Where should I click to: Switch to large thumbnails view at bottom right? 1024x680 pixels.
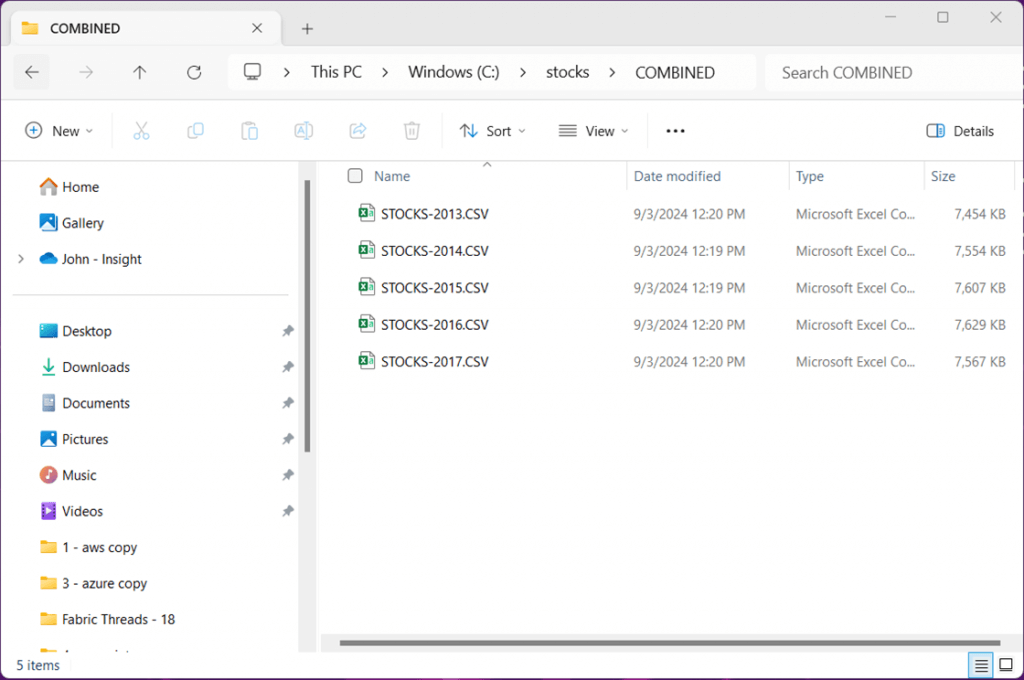coord(1004,665)
